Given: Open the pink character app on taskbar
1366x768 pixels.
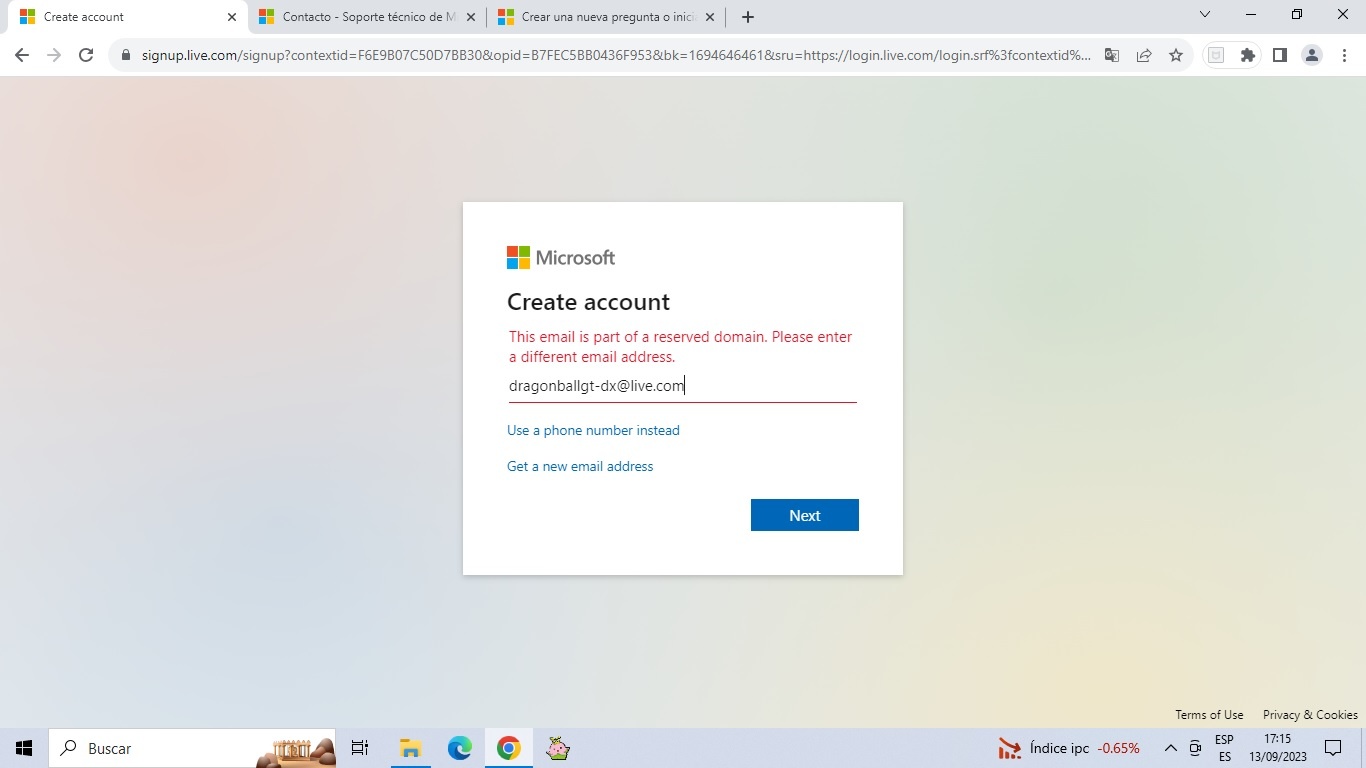Looking at the screenshot, I should 558,748.
